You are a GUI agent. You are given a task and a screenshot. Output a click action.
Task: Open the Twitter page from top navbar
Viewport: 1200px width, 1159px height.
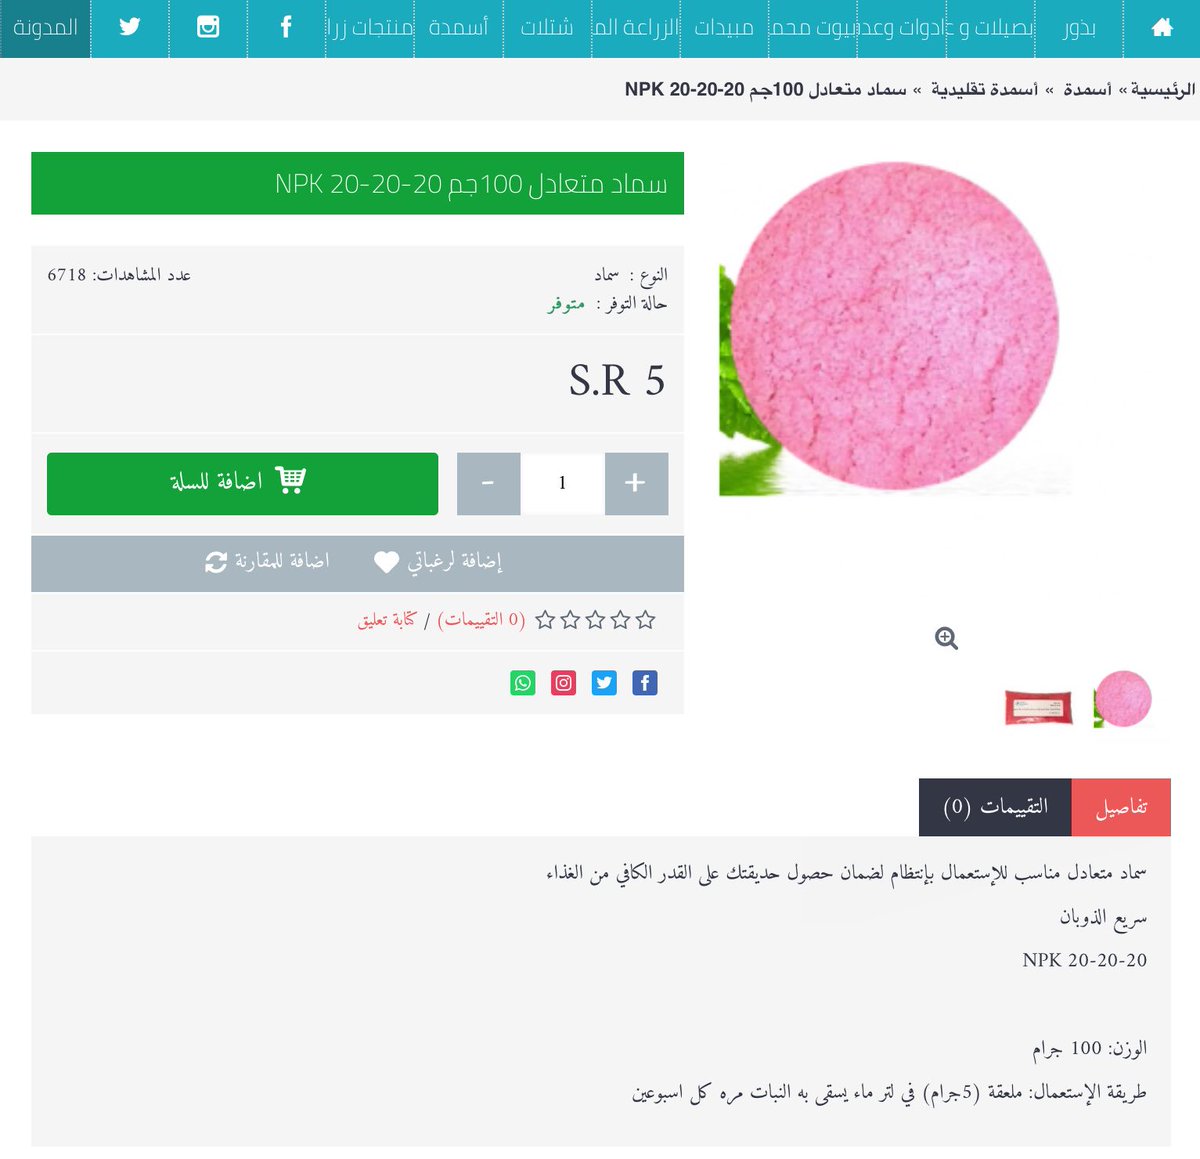point(130,27)
